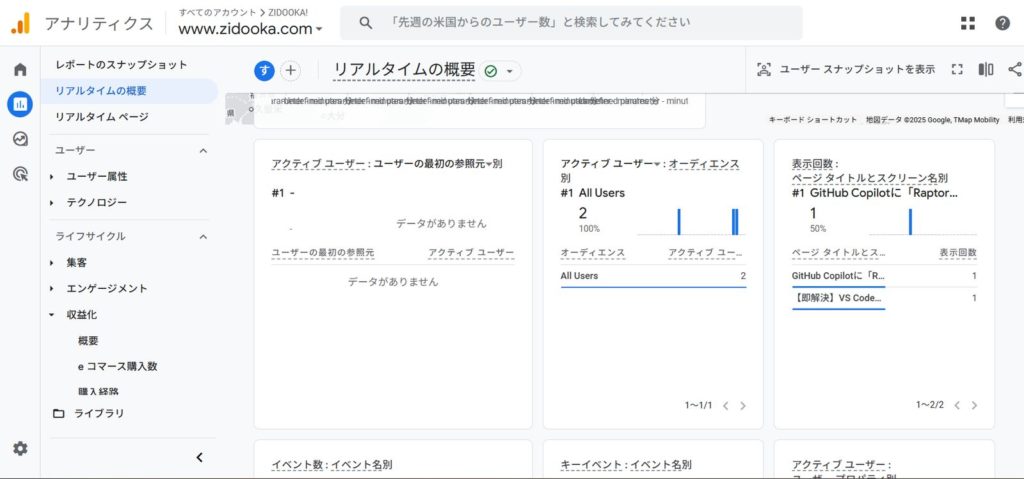The image size is (1024, 479).
Task: Open the Explore icon in left rail
Action: click(19, 139)
